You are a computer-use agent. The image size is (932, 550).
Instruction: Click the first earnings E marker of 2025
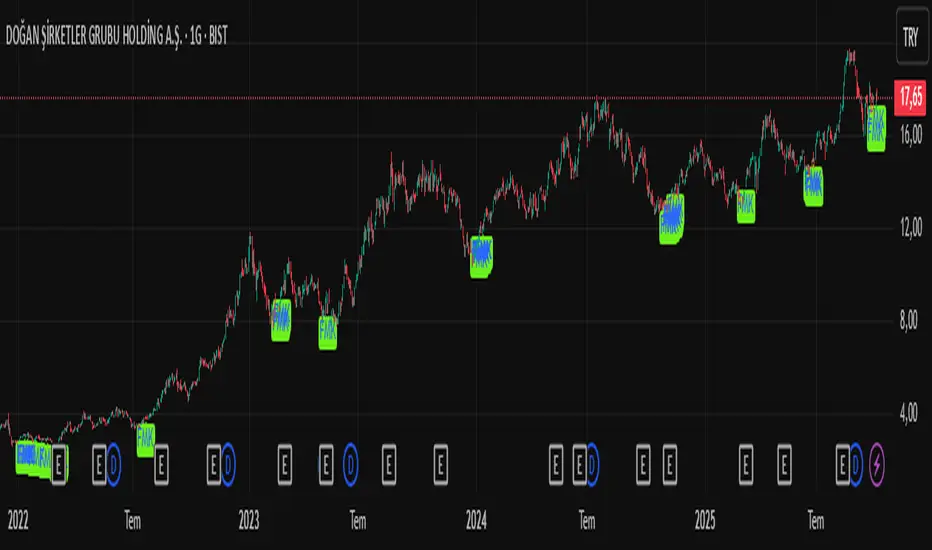coord(746,465)
